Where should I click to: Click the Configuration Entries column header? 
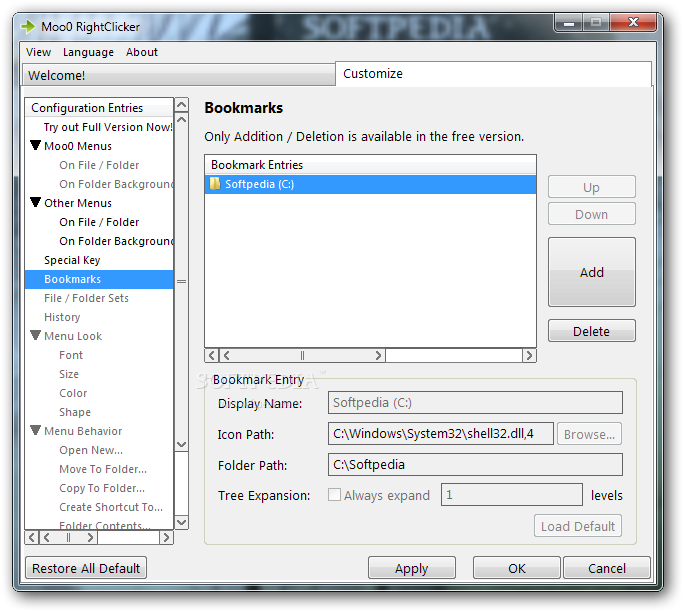[x=99, y=107]
